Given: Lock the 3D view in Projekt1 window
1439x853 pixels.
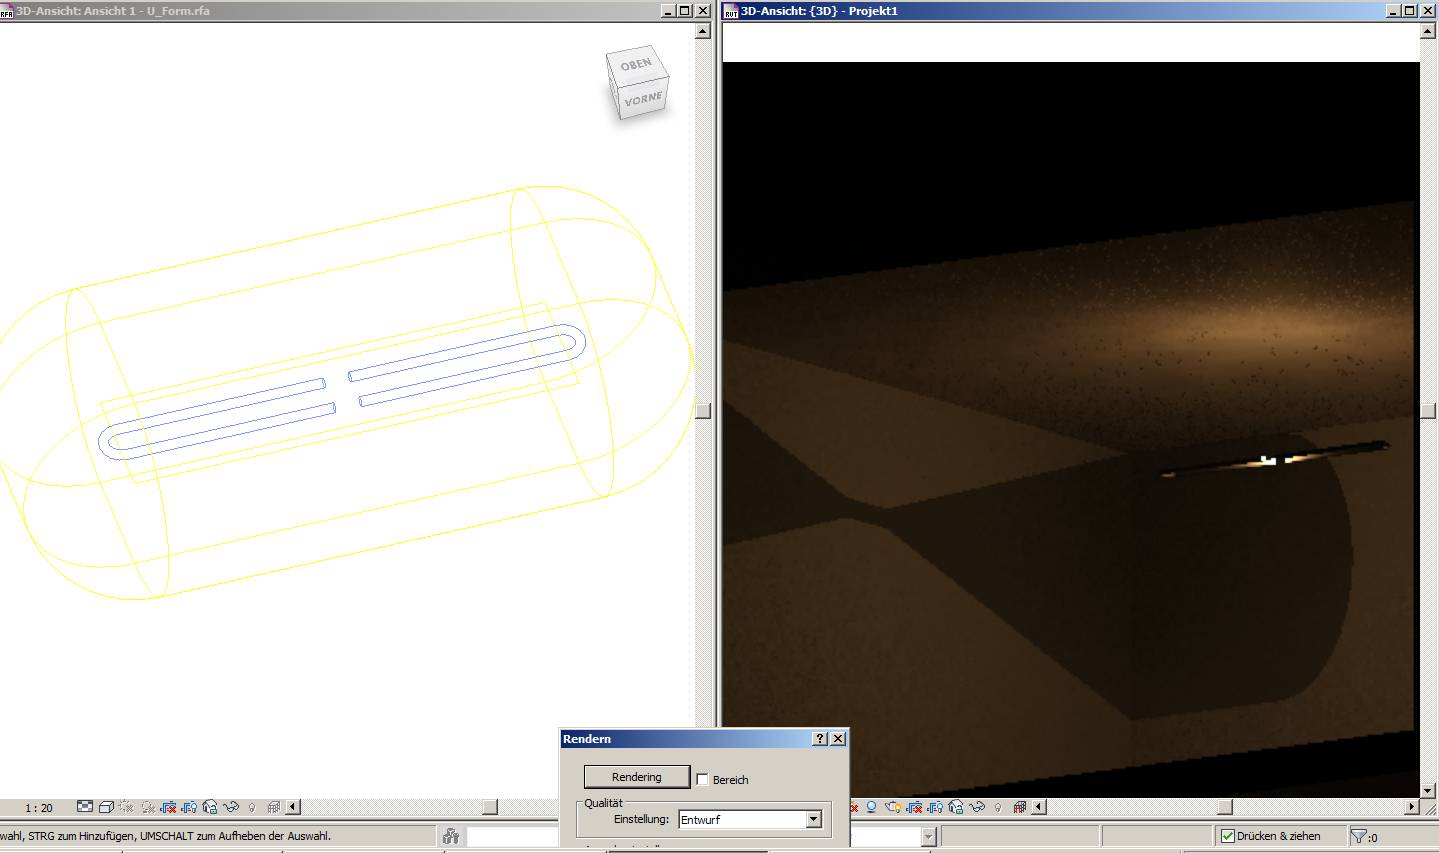Looking at the screenshot, I should [x=956, y=807].
